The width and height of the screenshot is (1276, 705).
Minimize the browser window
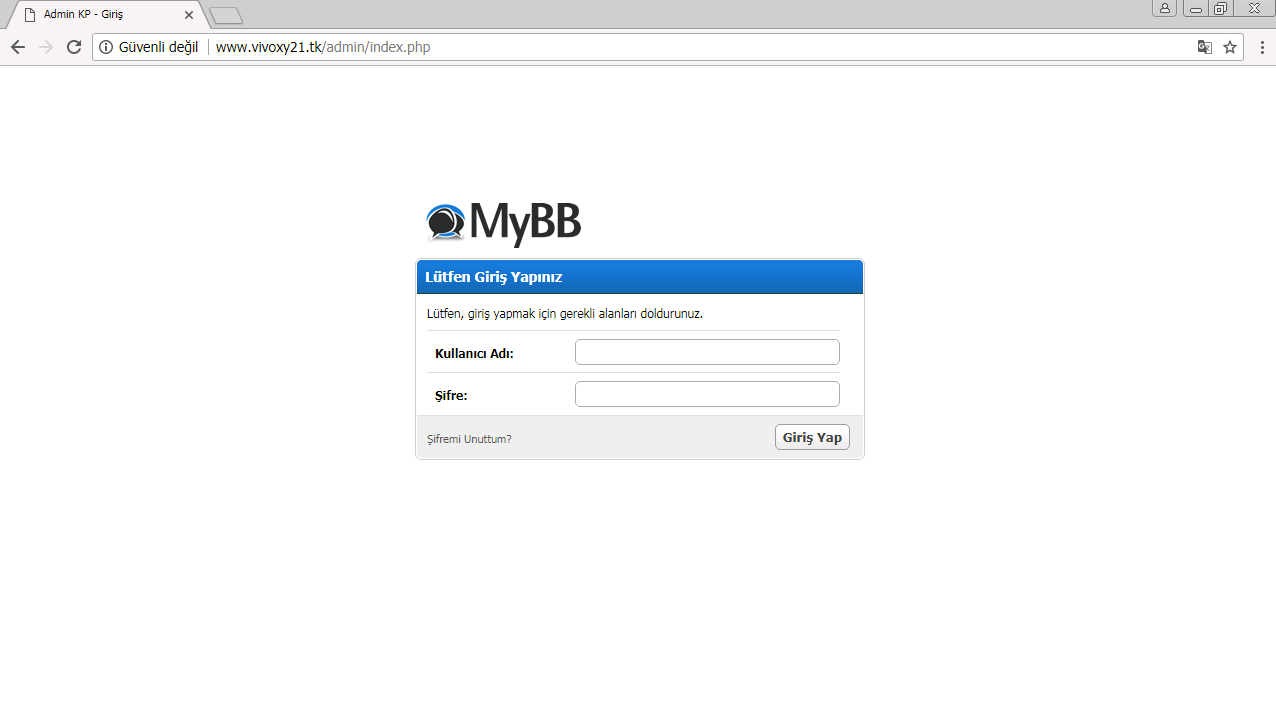pyautogui.click(x=1195, y=8)
